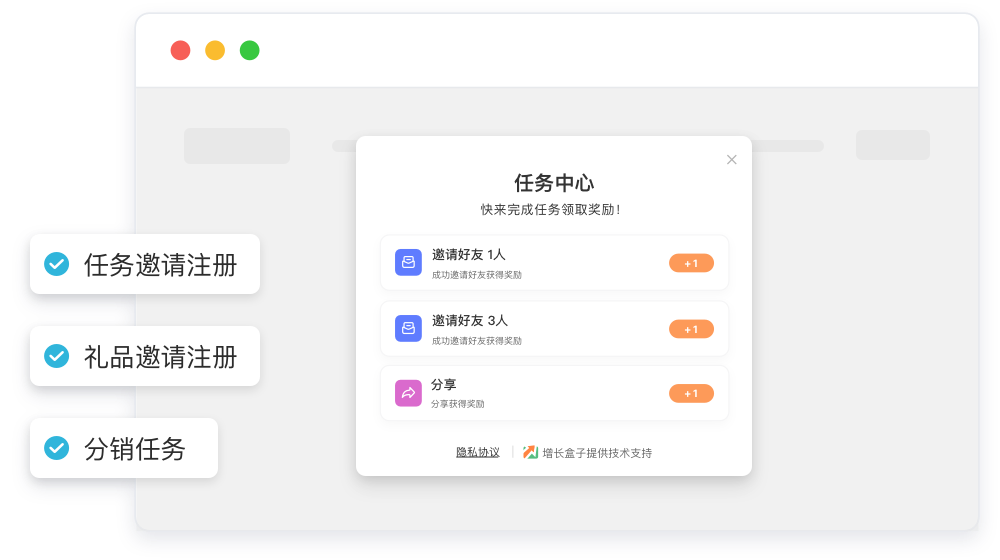The width and height of the screenshot is (1000, 560).
Task: Toggle the checkmark beside 分销任务
Action: pos(57,448)
